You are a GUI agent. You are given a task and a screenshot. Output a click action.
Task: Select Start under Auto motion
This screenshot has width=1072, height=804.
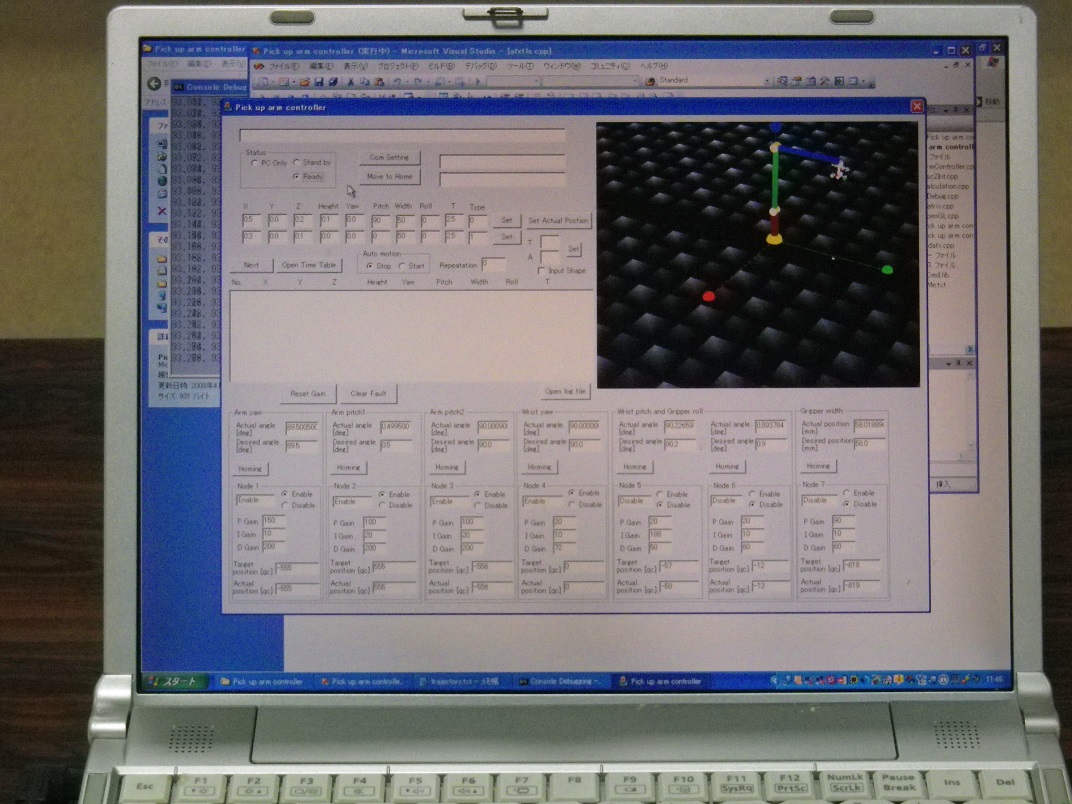tap(402, 266)
